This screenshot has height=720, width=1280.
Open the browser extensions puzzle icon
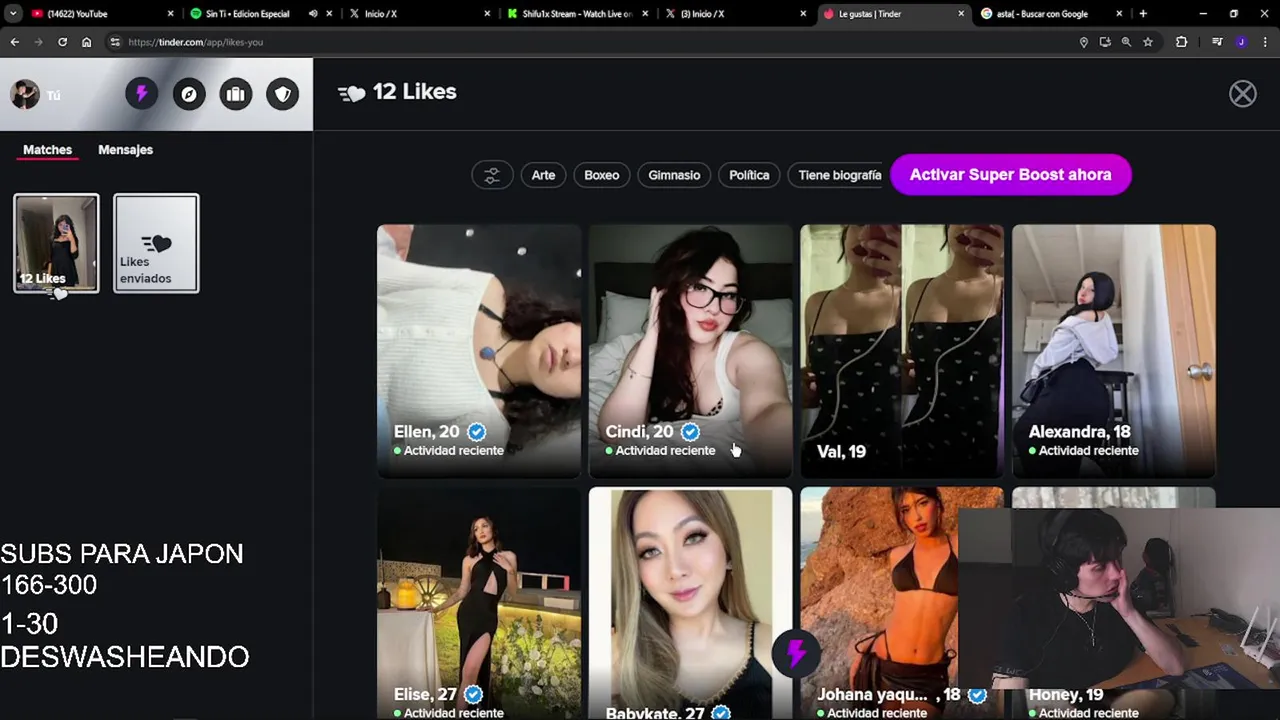[1181, 42]
